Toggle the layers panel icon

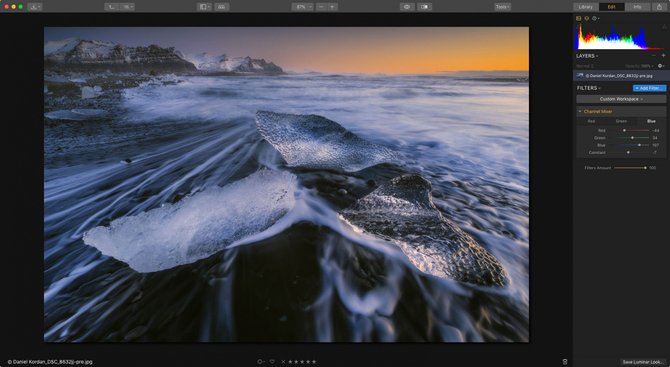[x=587, y=18]
